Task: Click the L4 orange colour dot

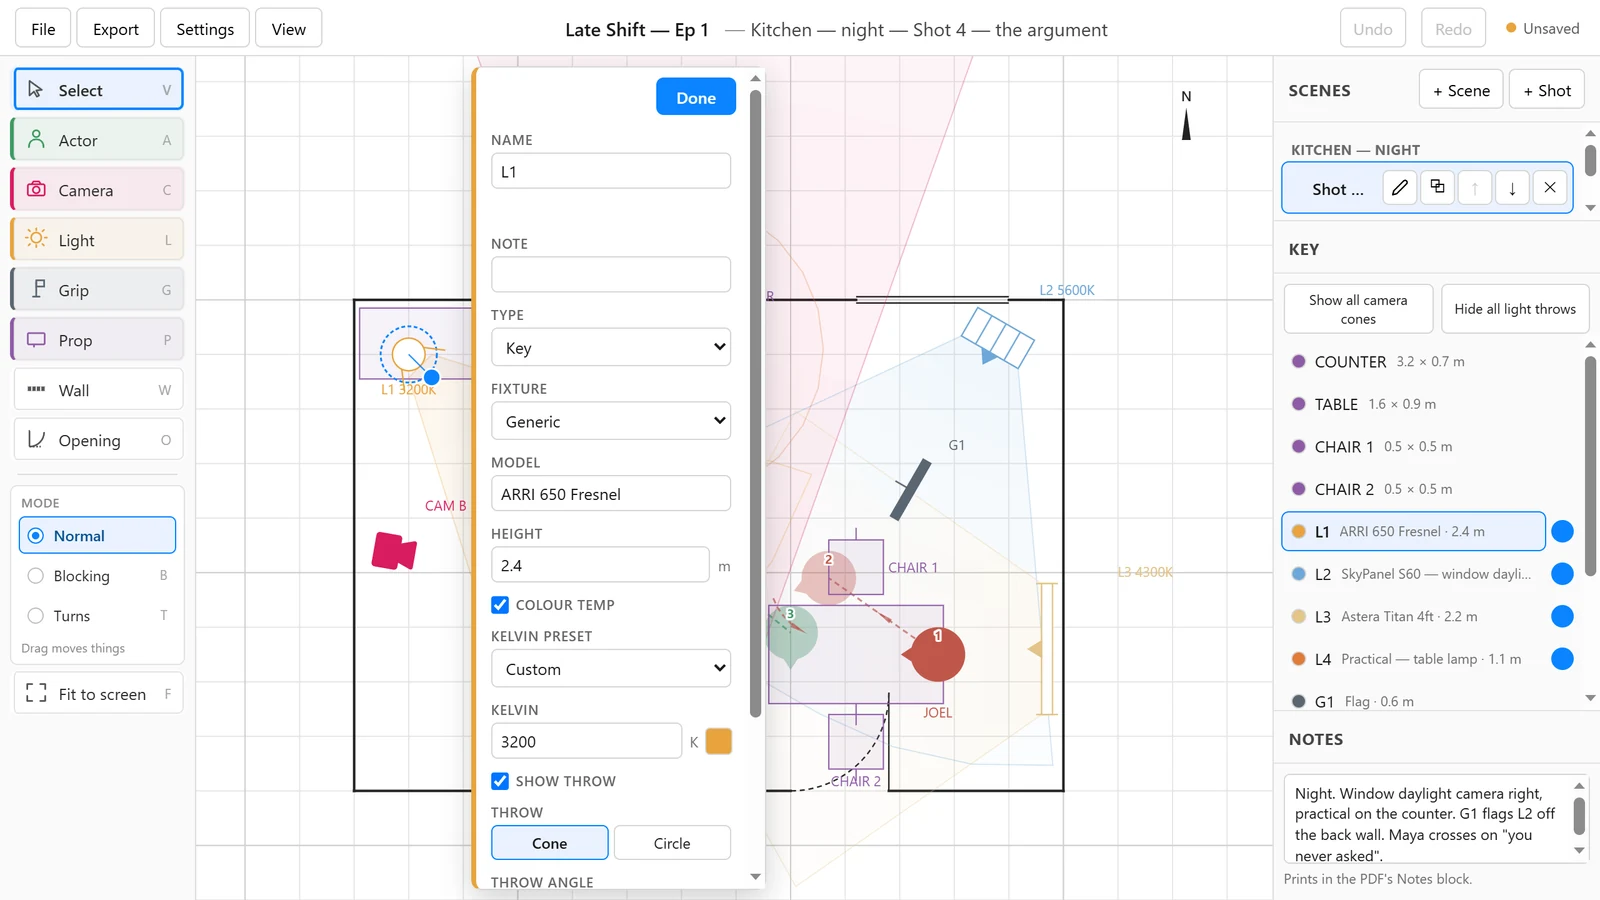Action: coord(1298,659)
